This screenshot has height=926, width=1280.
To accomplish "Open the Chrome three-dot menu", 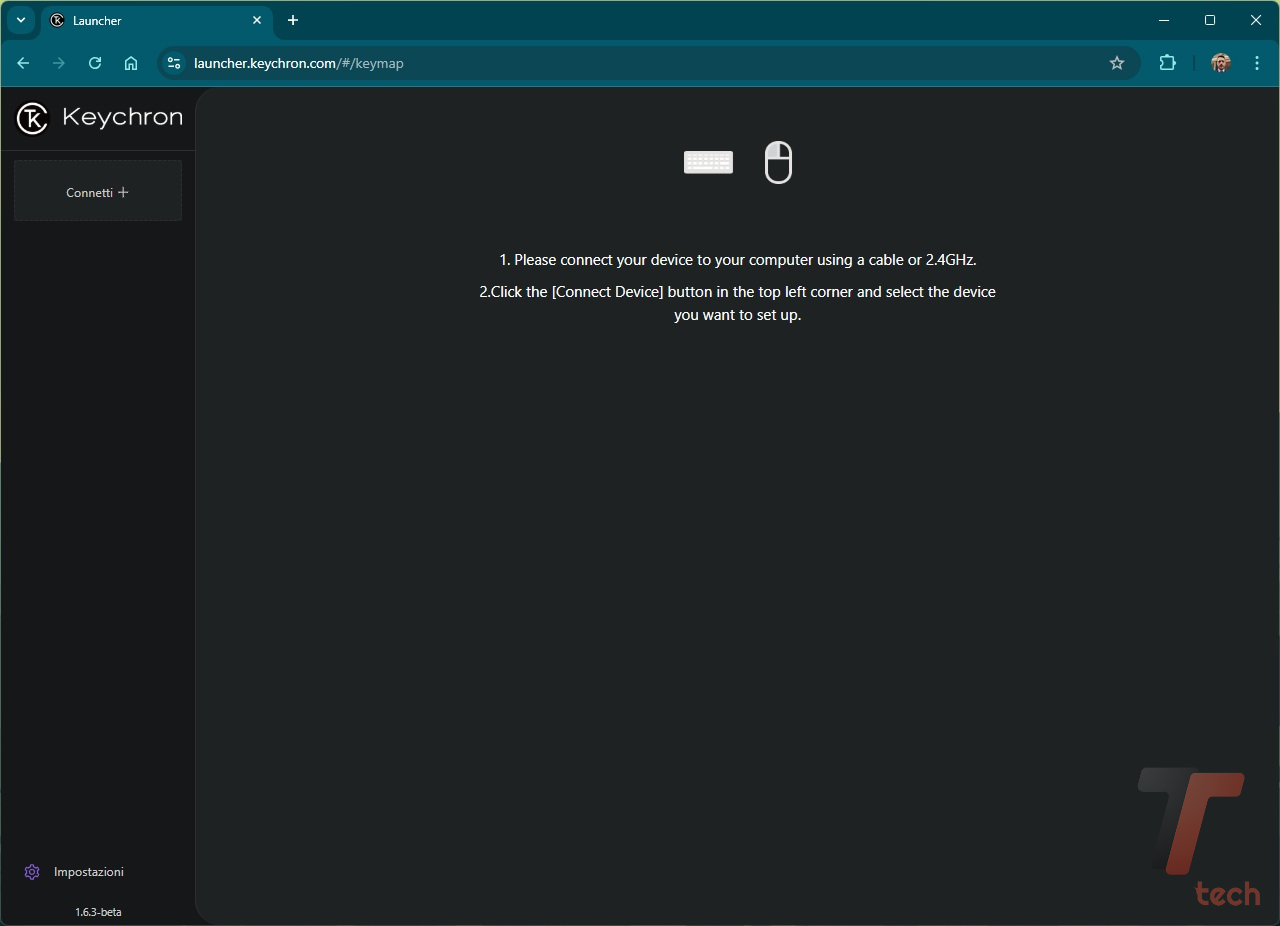I will pyautogui.click(x=1256, y=63).
